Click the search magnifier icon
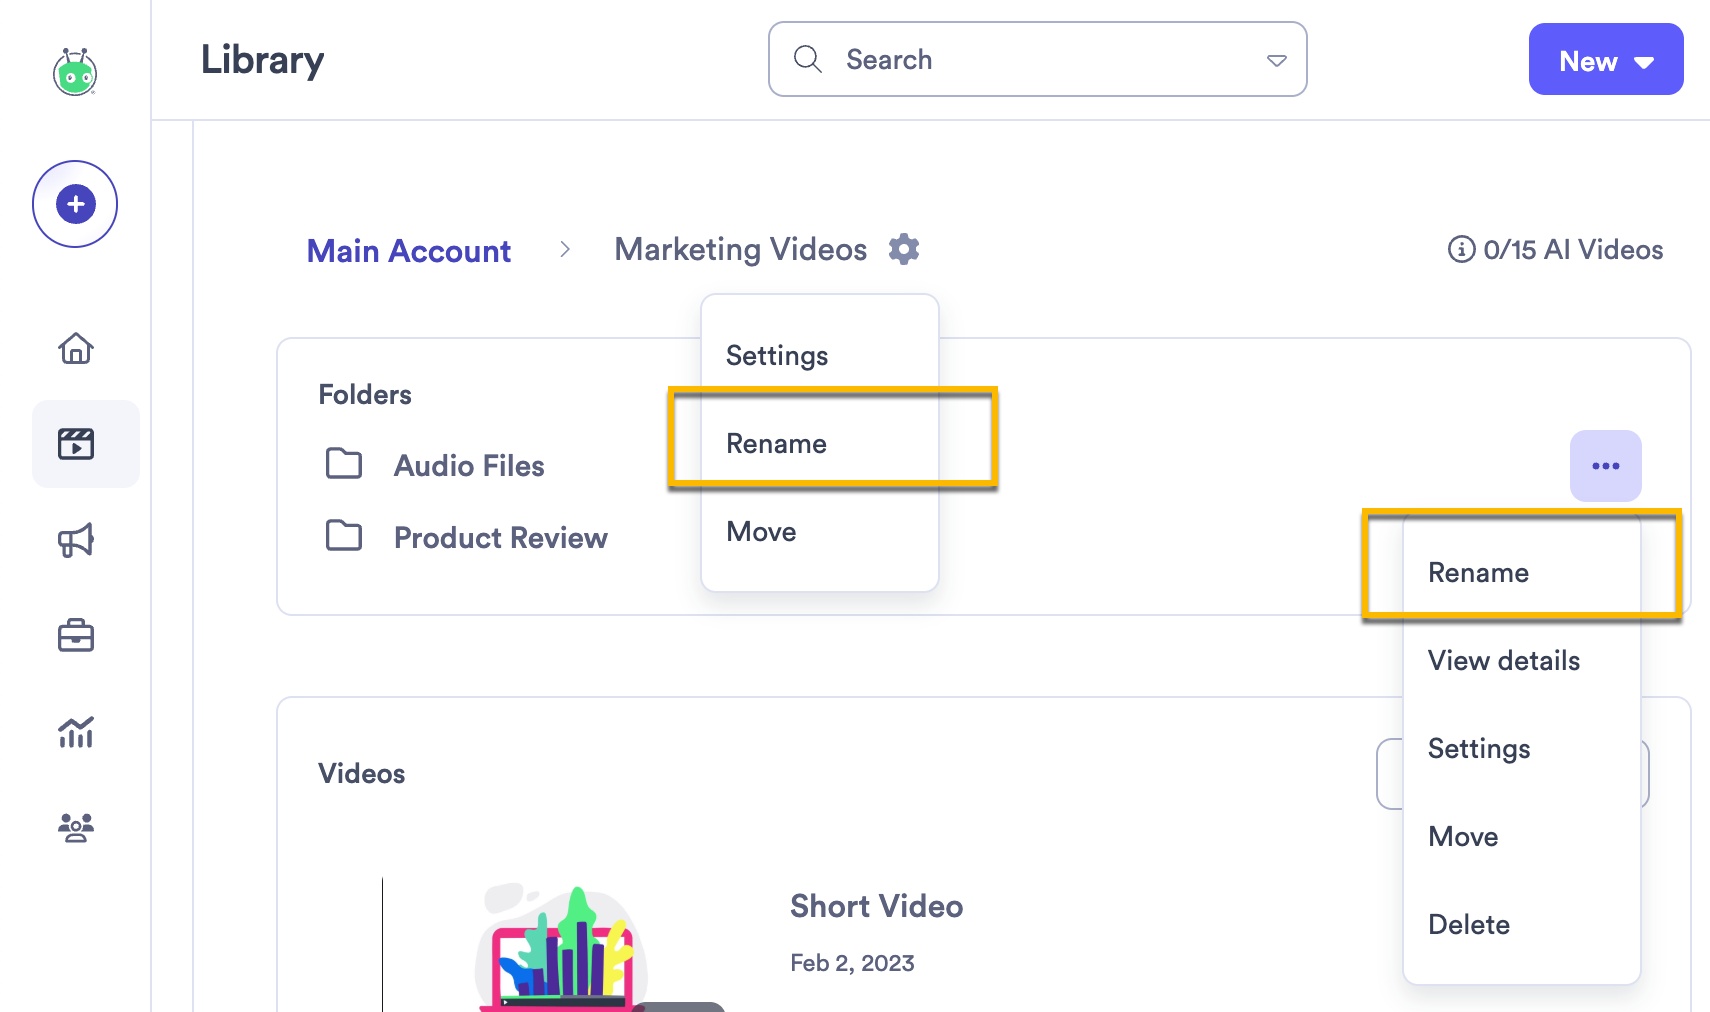This screenshot has height=1012, width=1710. pos(808,59)
